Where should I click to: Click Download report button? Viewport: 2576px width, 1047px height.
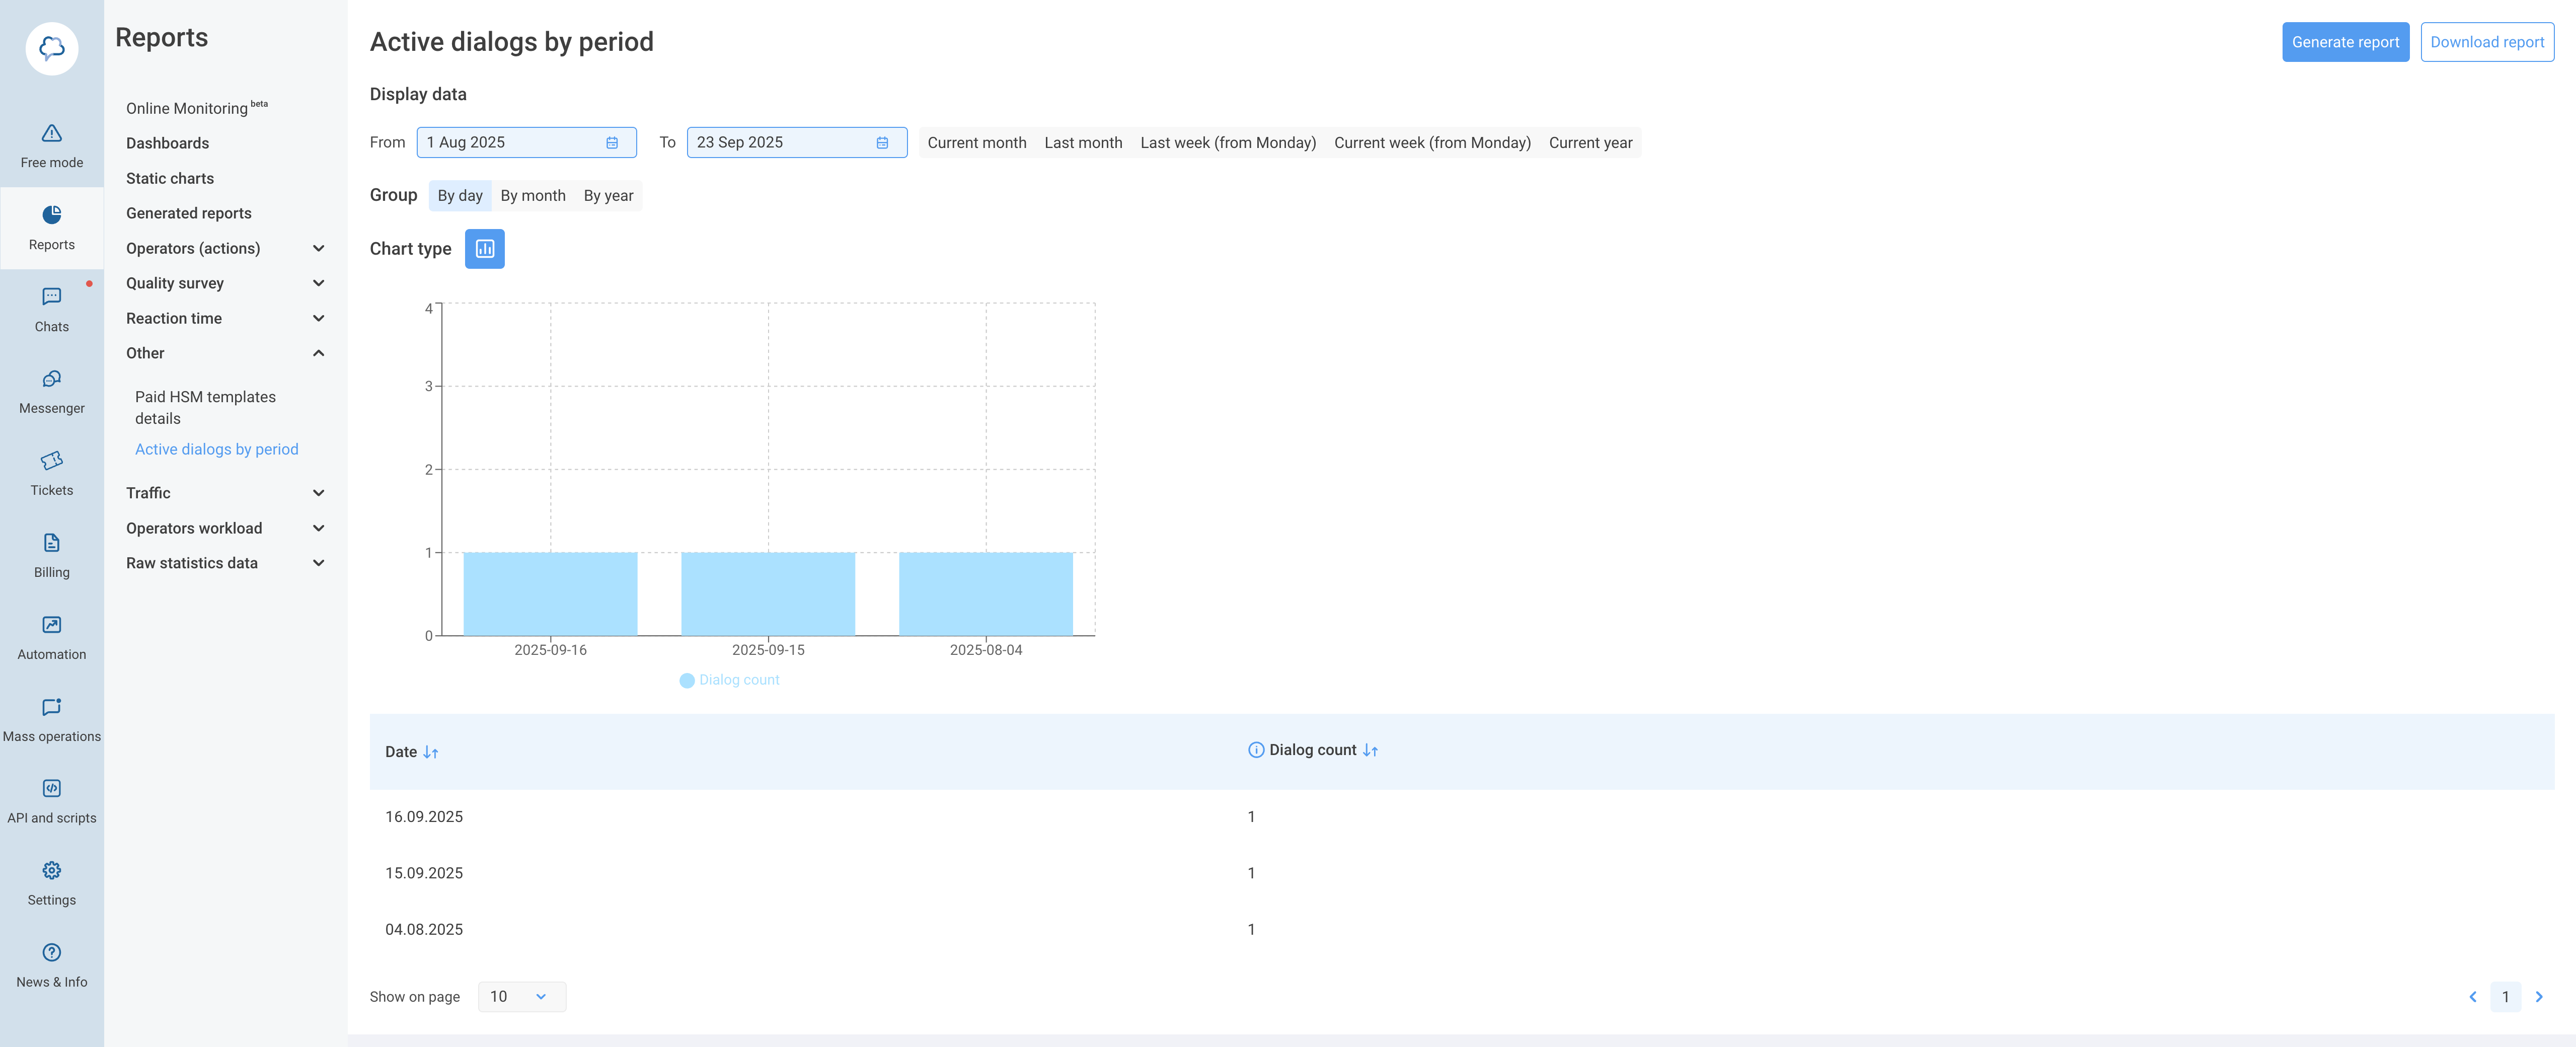click(2487, 42)
